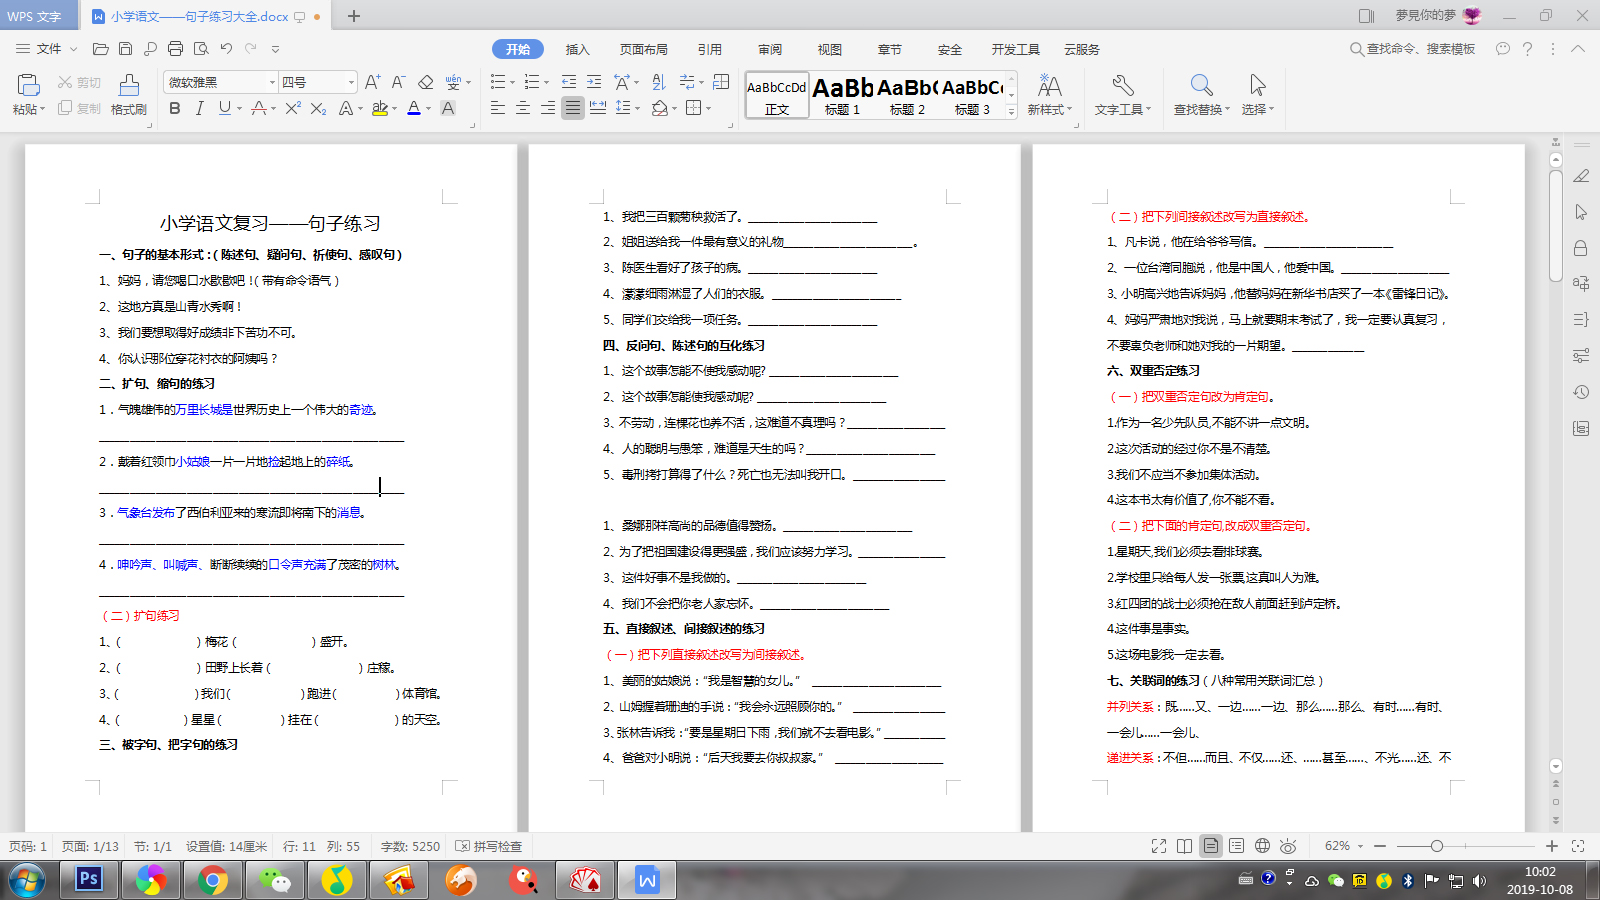
Task: Click the Select (选择) cursor icon
Action: point(1257,85)
